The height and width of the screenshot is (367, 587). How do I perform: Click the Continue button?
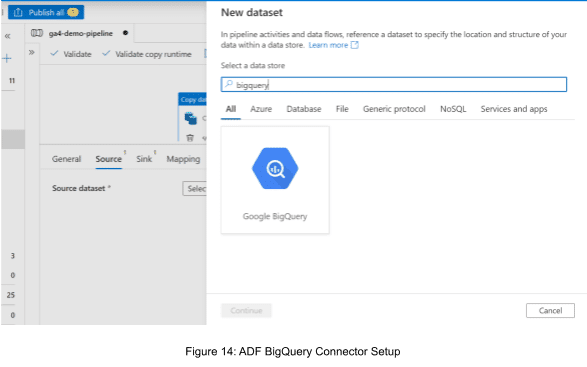(x=246, y=310)
